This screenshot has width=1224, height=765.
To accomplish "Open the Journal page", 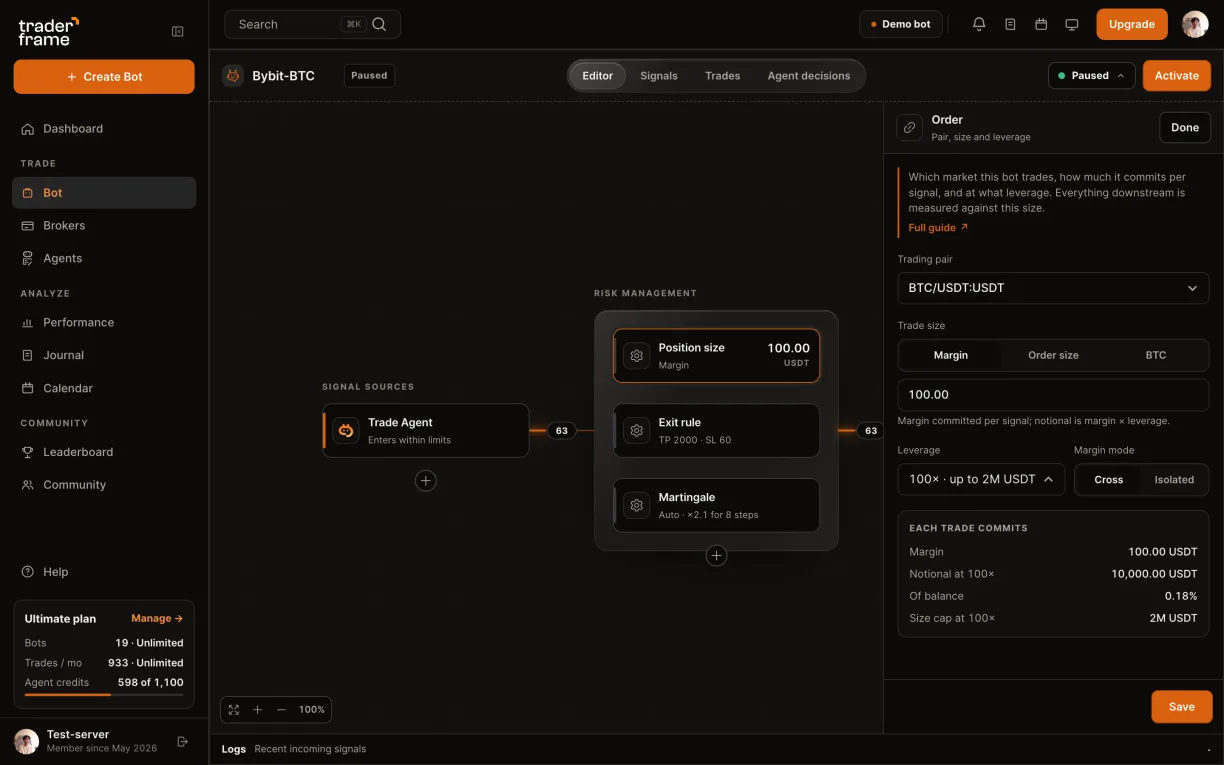I will click(104, 355).
